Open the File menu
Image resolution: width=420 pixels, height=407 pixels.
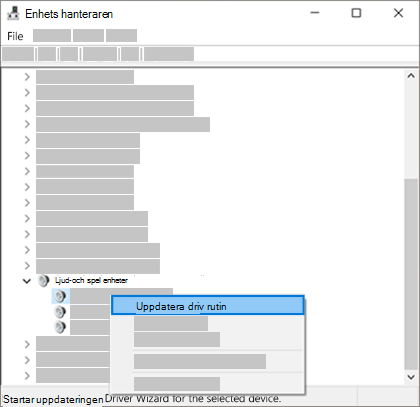15,36
